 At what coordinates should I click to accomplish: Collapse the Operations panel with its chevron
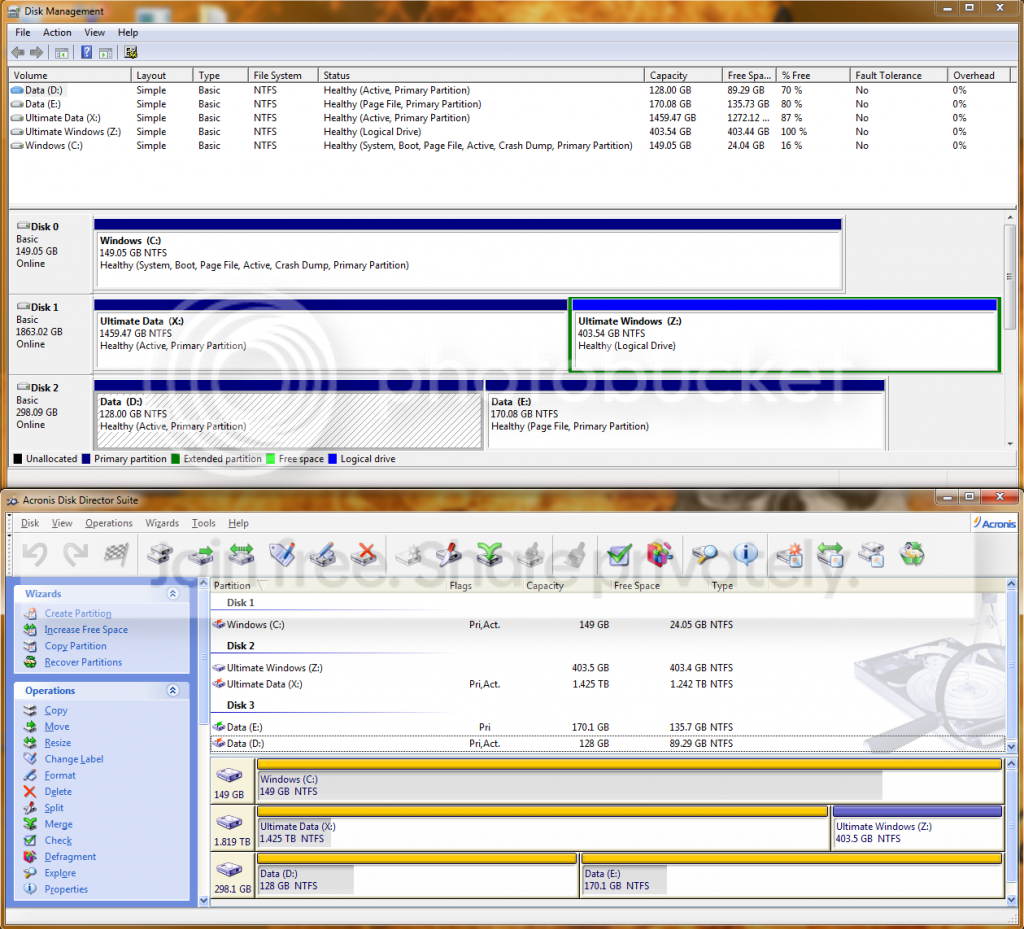(x=172, y=690)
